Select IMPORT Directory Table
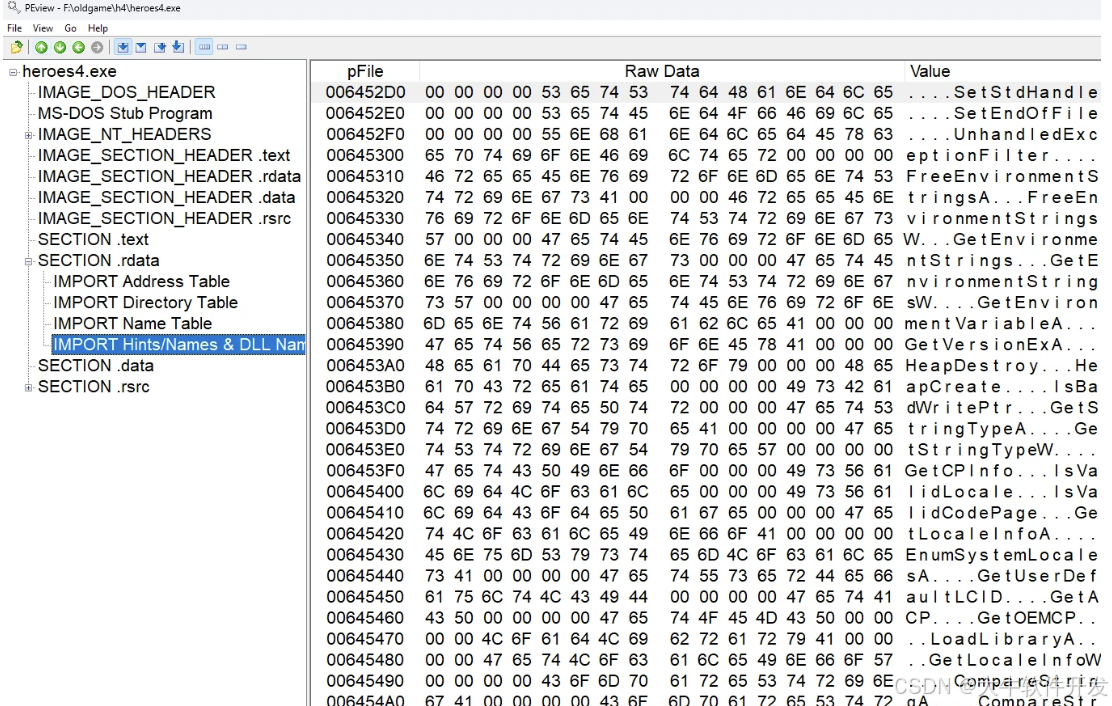This screenshot has height=706, width=1112. pos(145,303)
